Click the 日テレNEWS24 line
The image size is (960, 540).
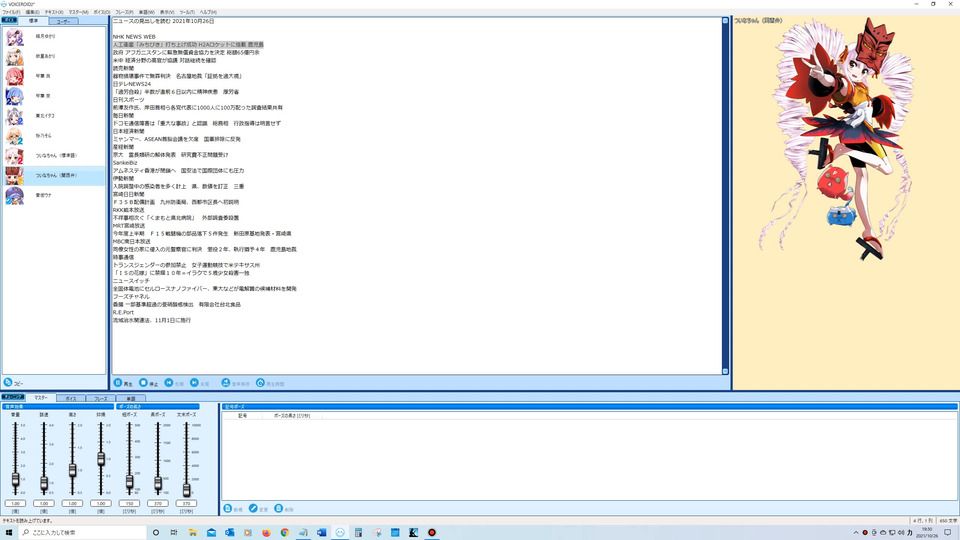click(132, 84)
